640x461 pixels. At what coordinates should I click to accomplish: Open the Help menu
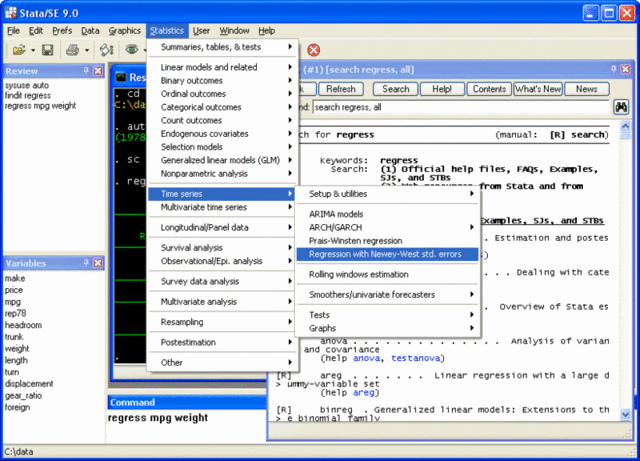266,31
